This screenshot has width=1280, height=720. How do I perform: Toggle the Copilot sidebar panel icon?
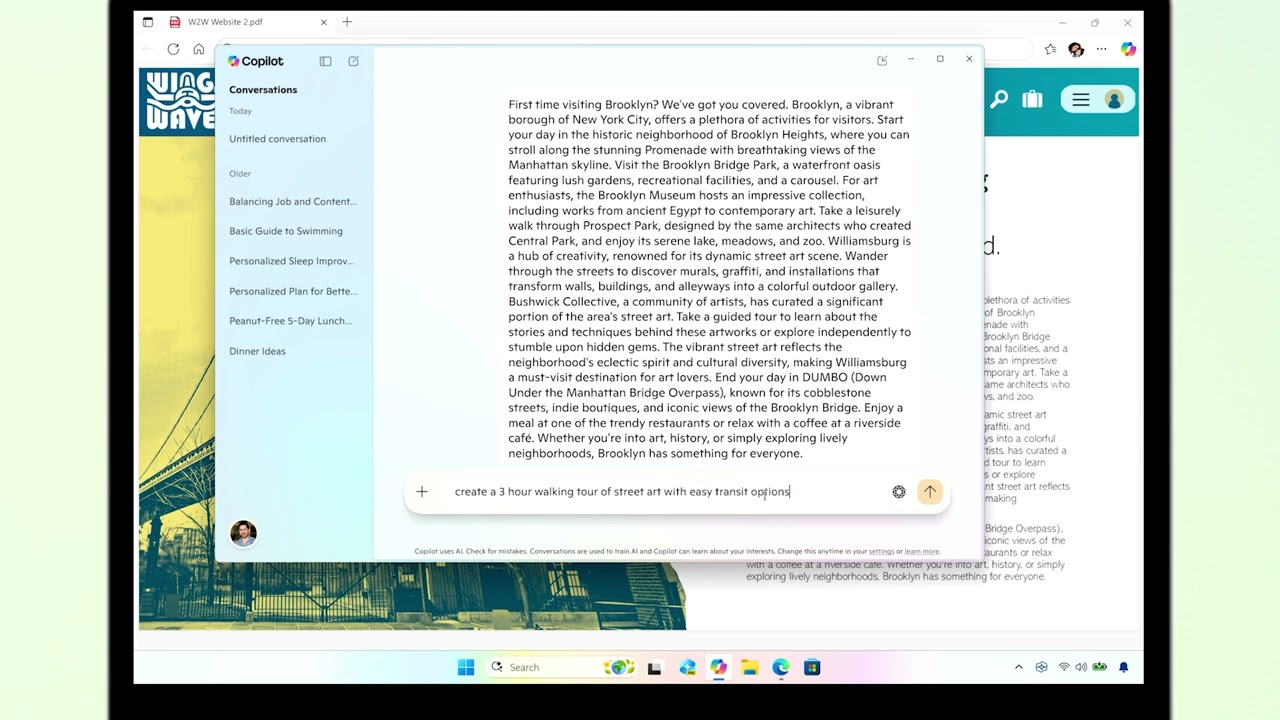click(325, 61)
